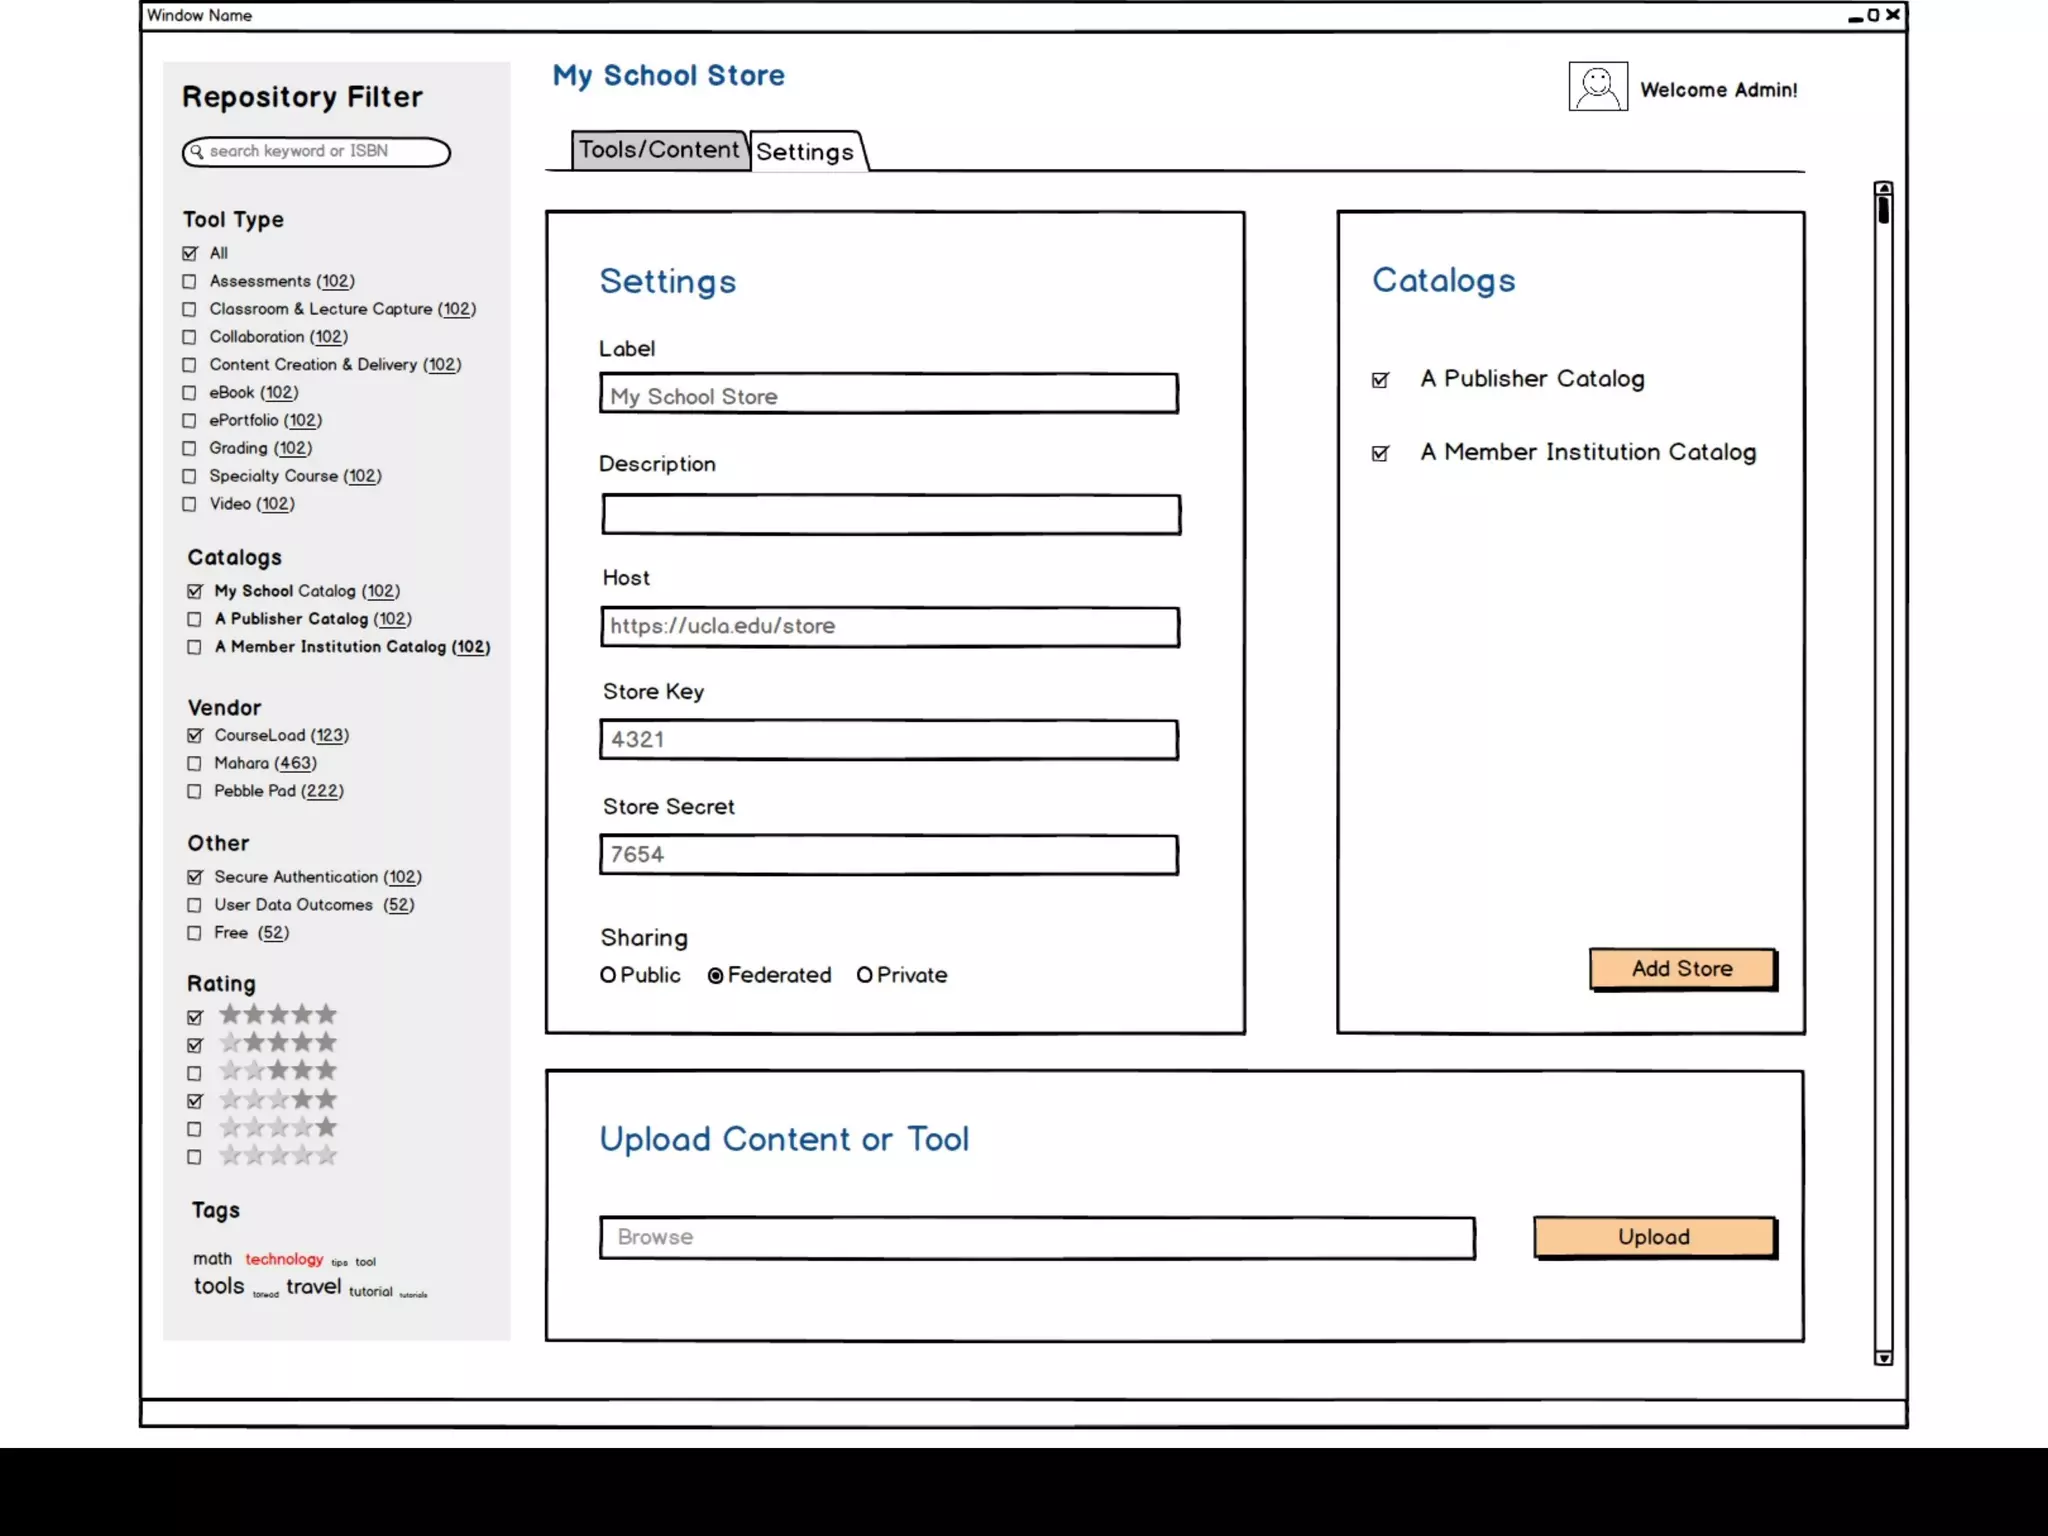Uncheck A Member Institution Catalog in Catalogs panel
Screen dimensions: 2048x1536
1380,454
